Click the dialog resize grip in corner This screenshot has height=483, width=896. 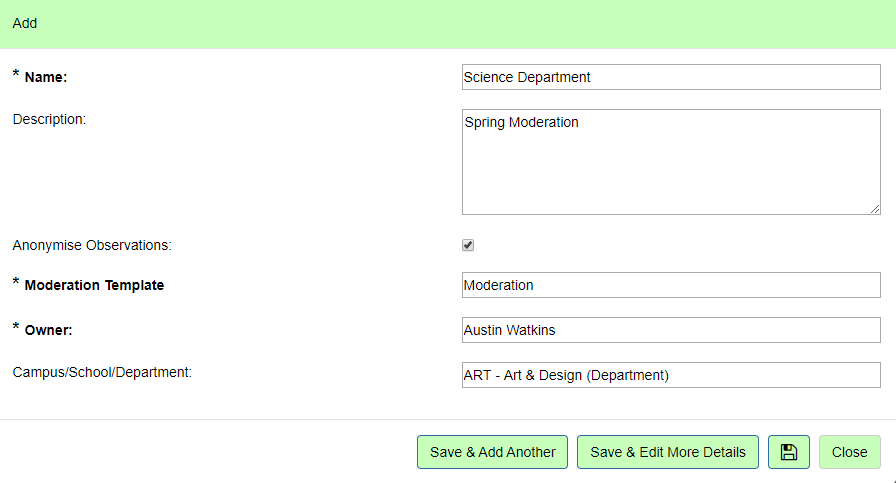coord(891,479)
